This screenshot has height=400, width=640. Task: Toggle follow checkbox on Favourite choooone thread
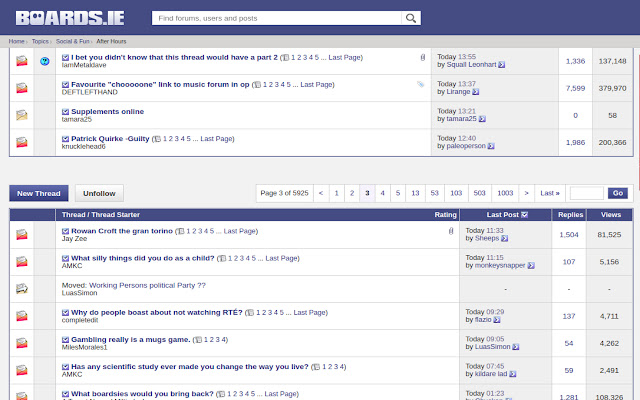pyautogui.click(x=65, y=84)
